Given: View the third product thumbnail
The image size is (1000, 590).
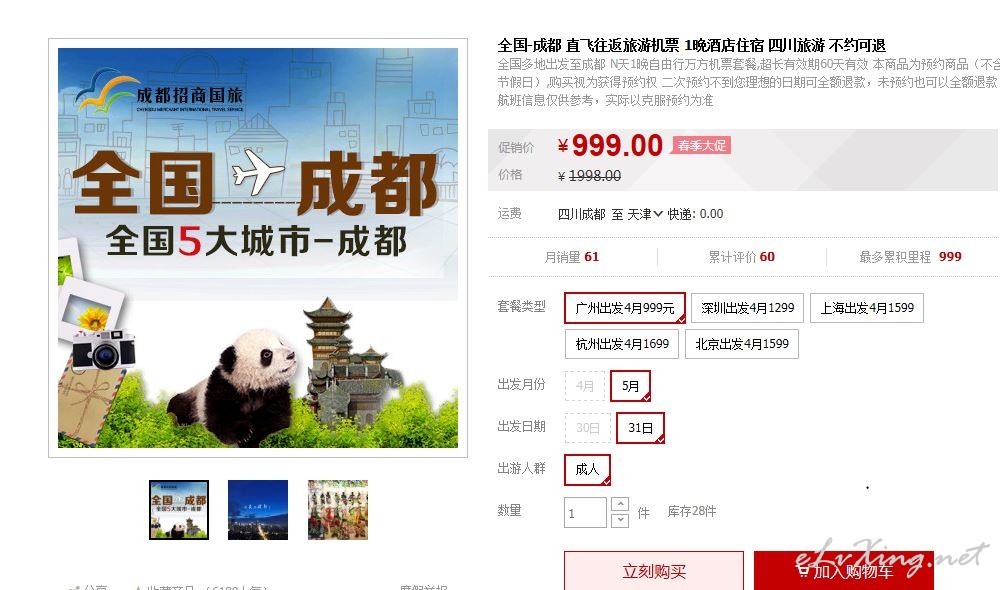Looking at the screenshot, I should coord(337,510).
